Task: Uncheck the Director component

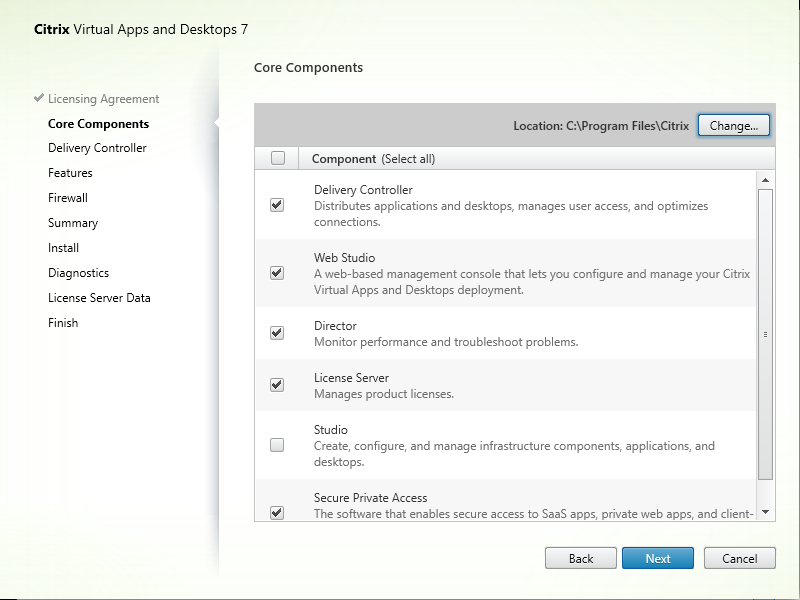Action: click(x=277, y=332)
